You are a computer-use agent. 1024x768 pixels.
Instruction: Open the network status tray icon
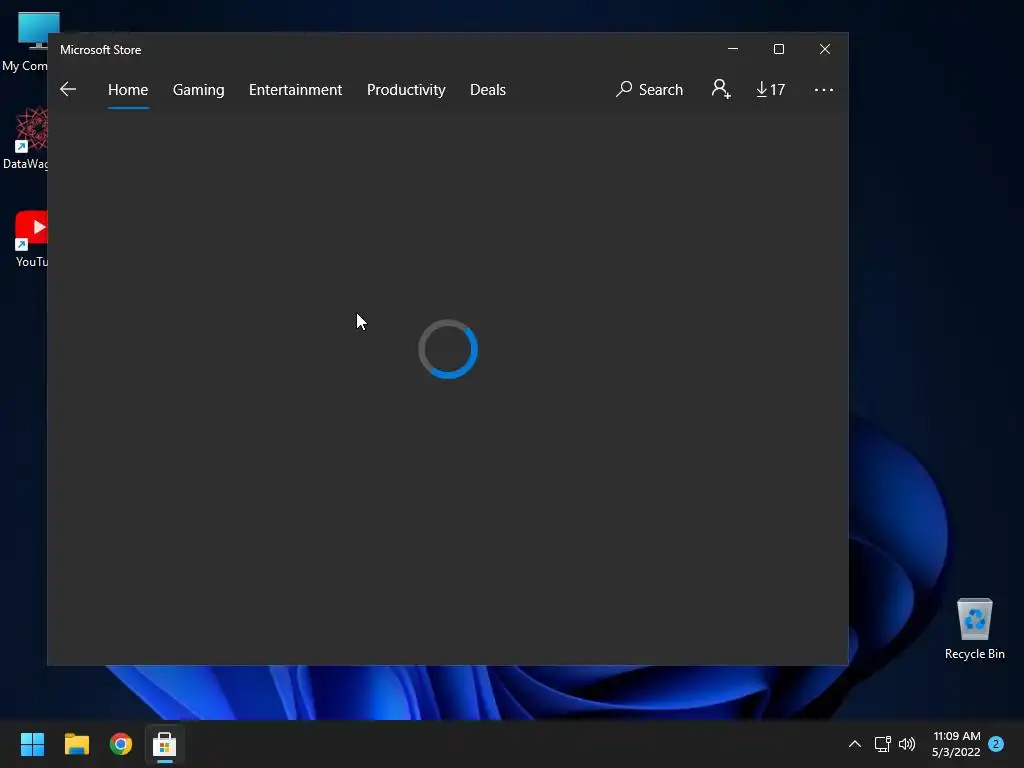(x=882, y=744)
